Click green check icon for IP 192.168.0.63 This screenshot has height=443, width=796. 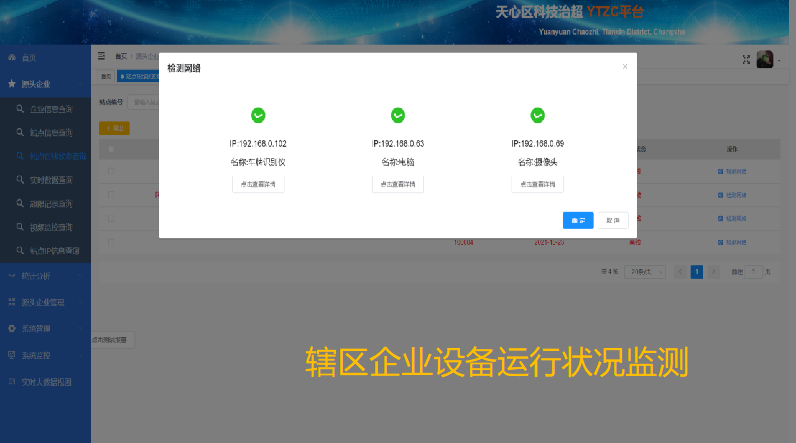397,115
